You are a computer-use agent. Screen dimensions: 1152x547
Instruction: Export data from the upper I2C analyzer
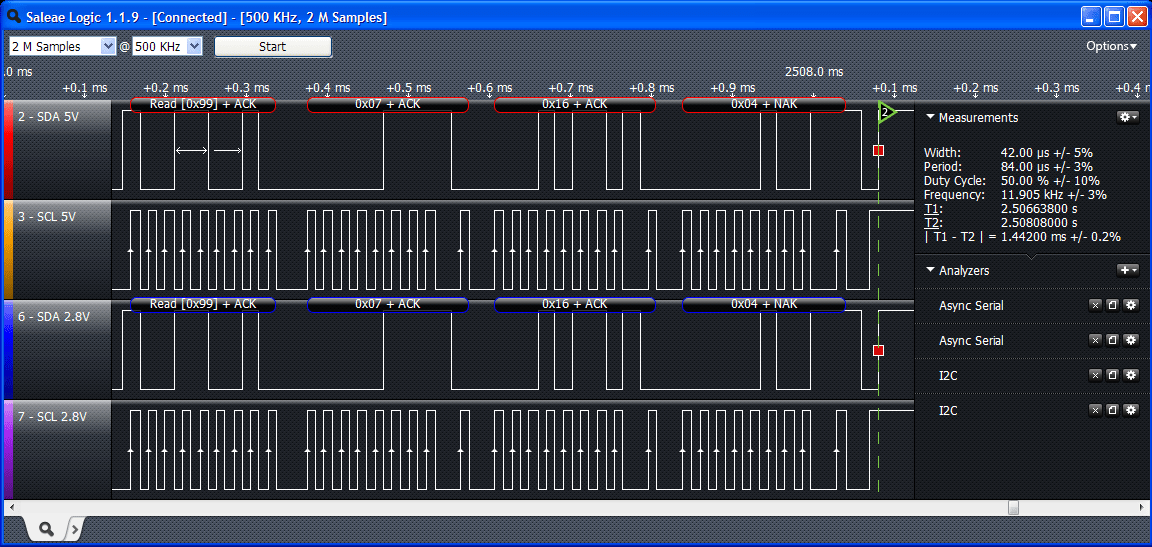pyautogui.click(x=1112, y=375)
